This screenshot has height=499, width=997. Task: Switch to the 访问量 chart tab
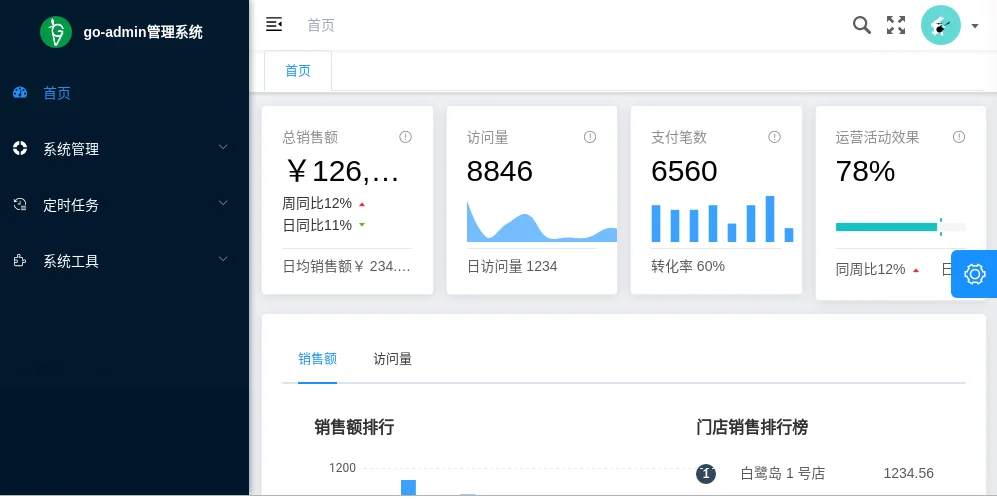pos(392,359)
